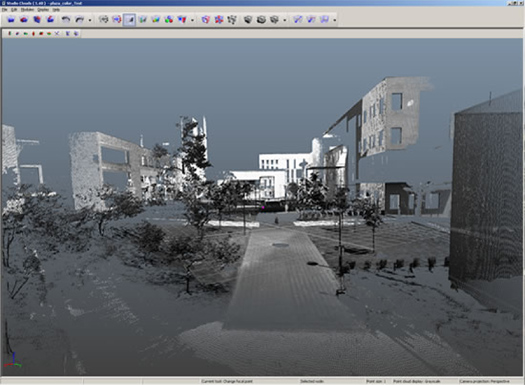Open the Display menu
The height and width of the screenshot is (385, 525).
[x=43, y=10]
